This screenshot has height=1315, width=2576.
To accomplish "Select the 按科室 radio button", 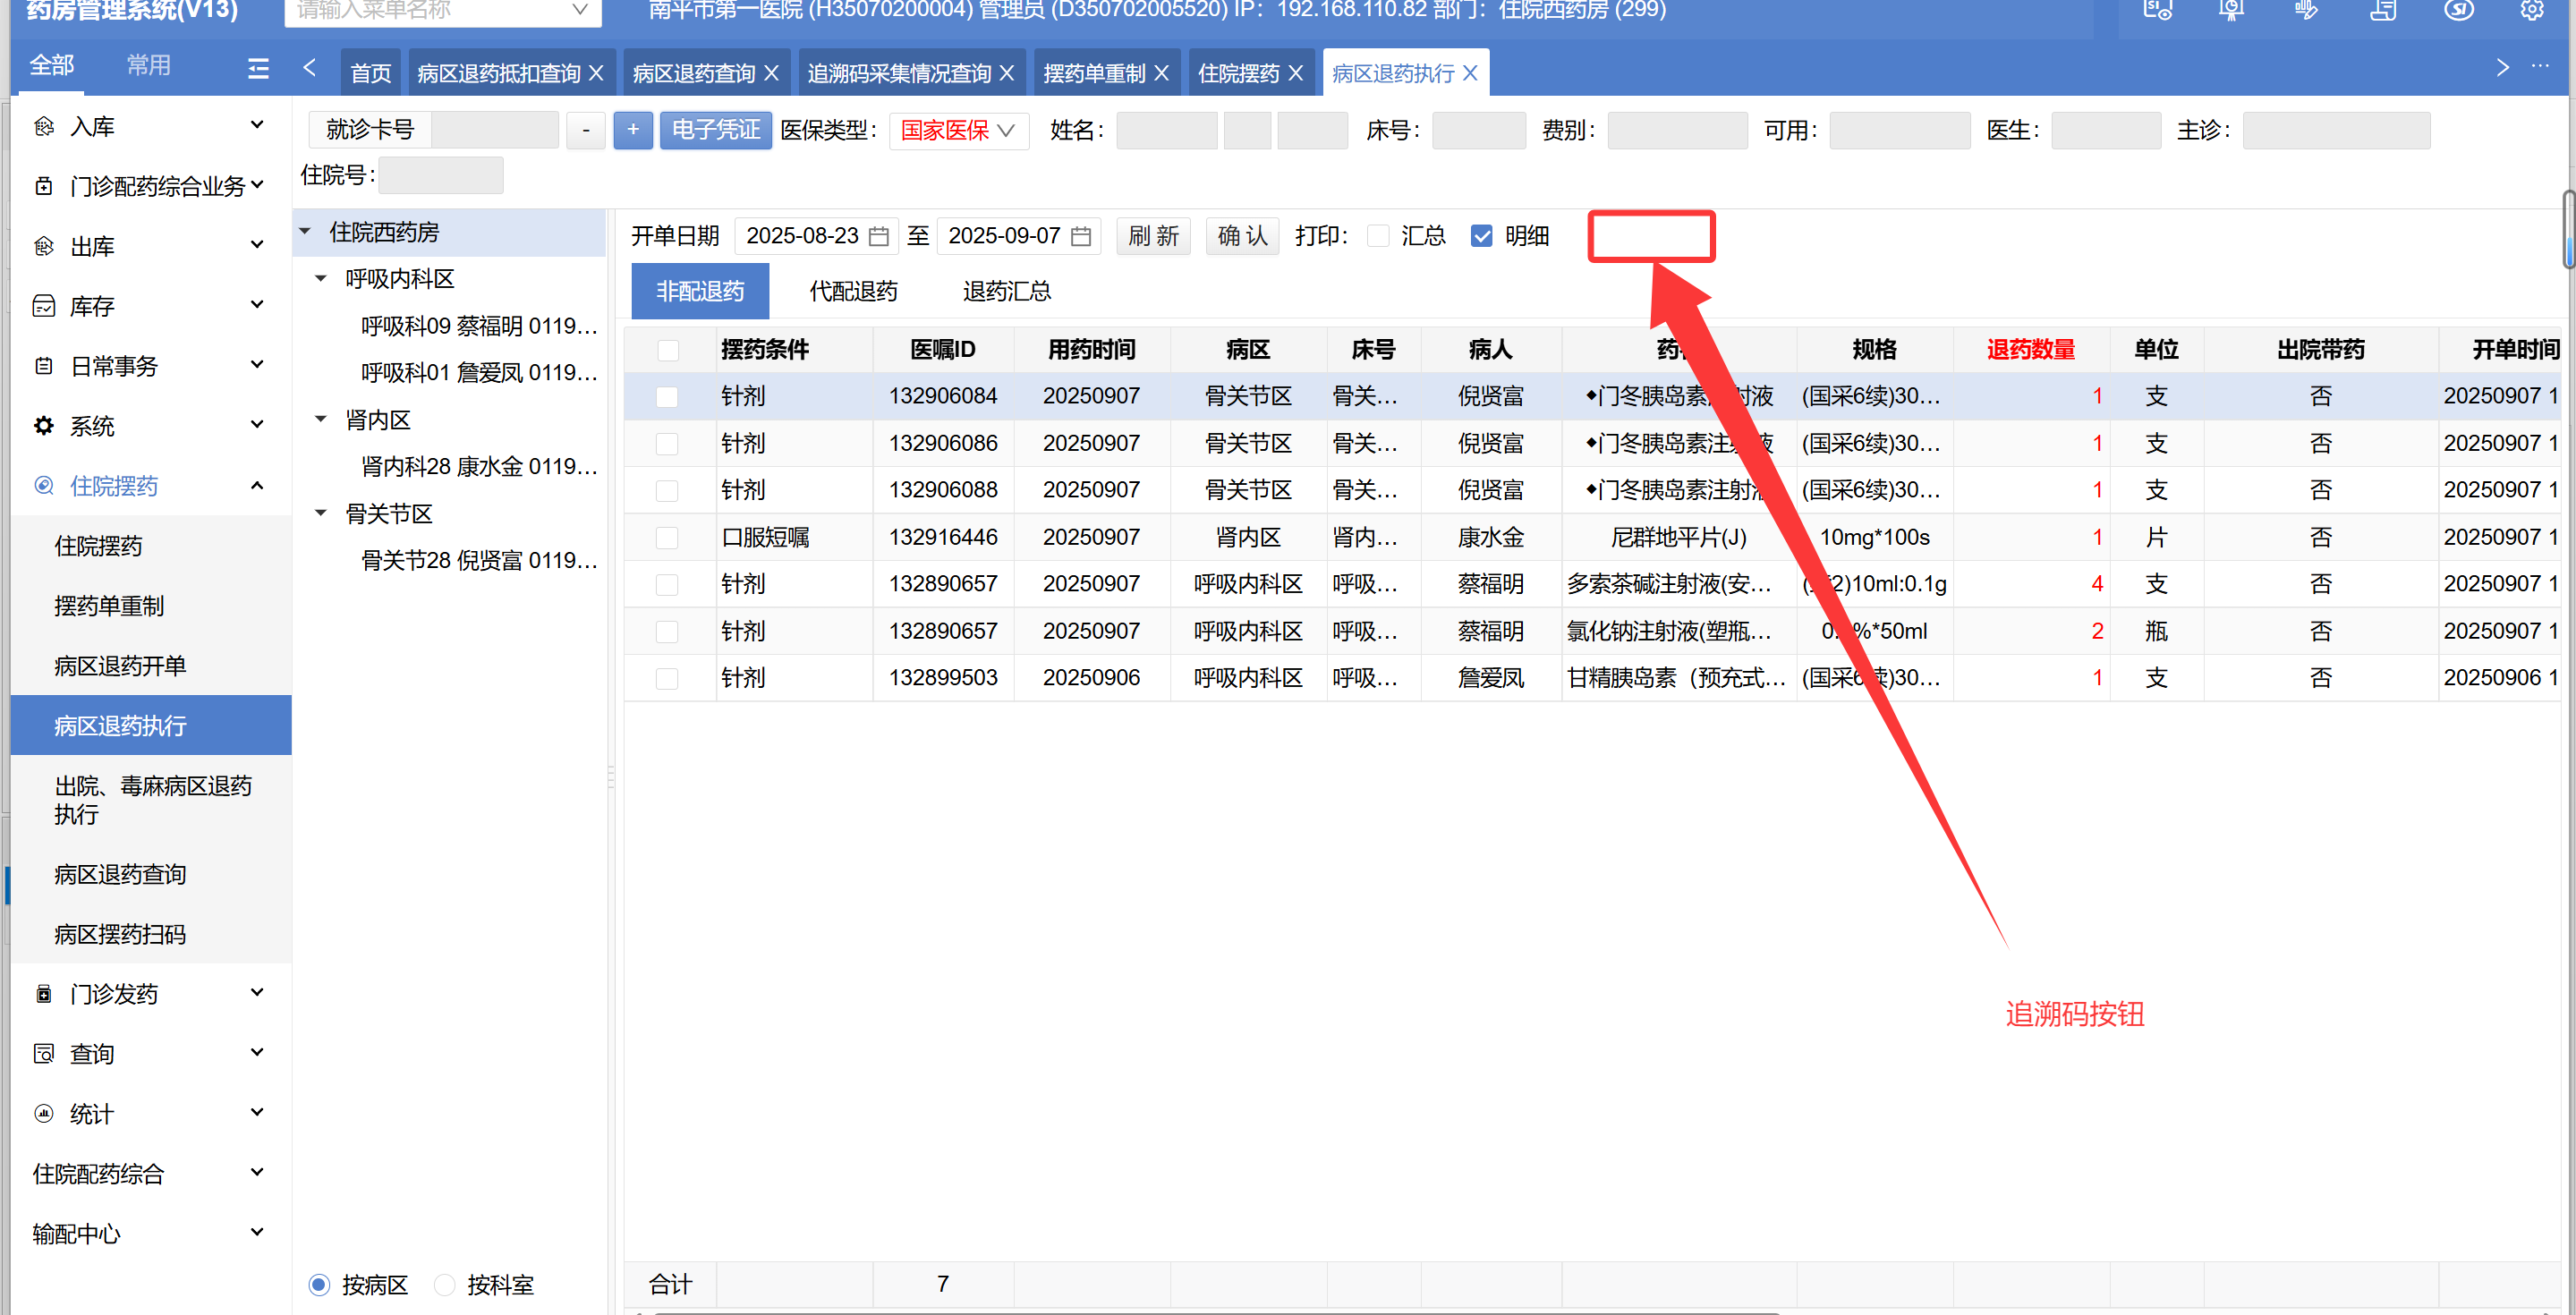I will 446,1284.
